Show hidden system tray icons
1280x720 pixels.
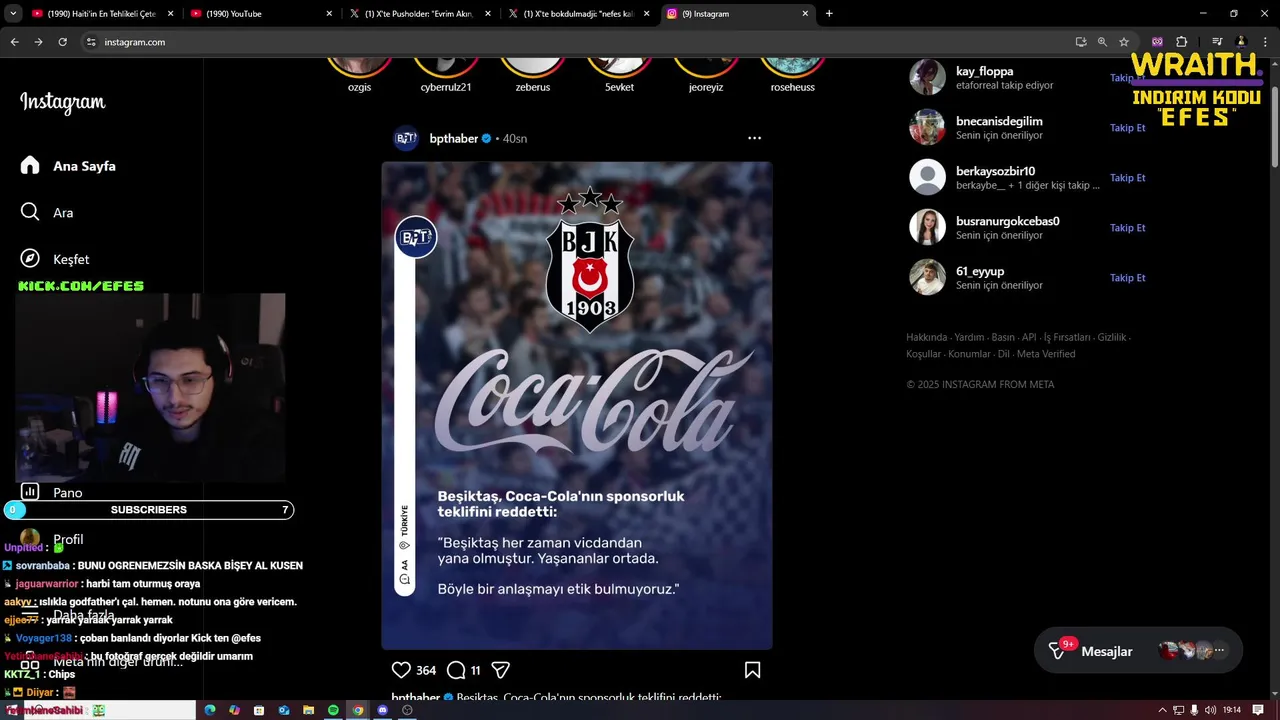pyautogui.click(x=1162, y=710)
